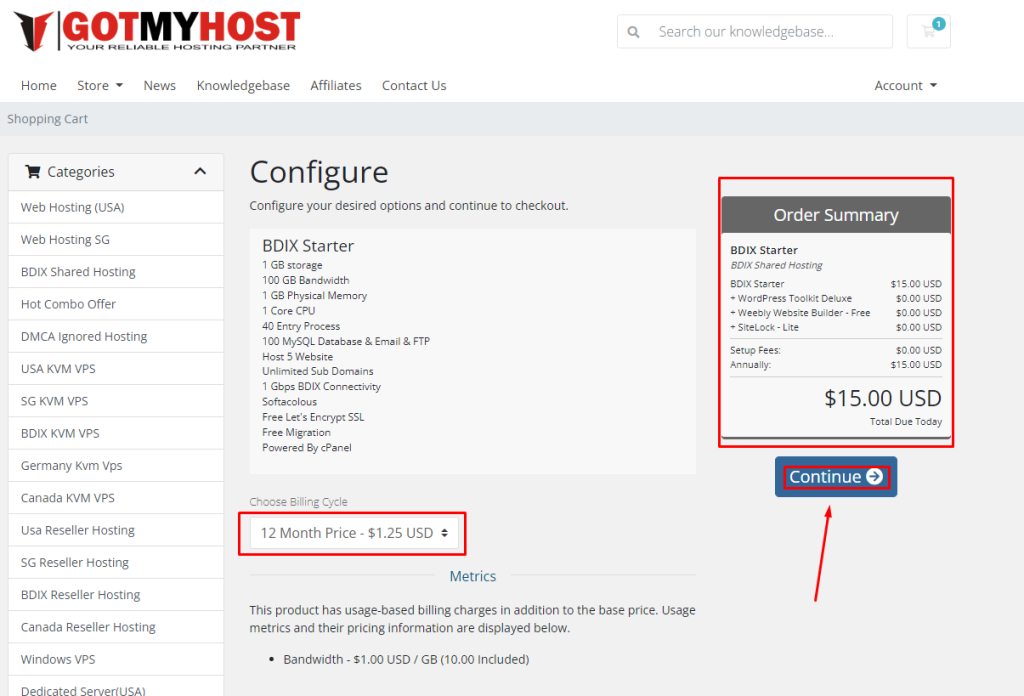Go to the Home menu item
Viewport: 1024px width, 696px height.
click(39, 86)
